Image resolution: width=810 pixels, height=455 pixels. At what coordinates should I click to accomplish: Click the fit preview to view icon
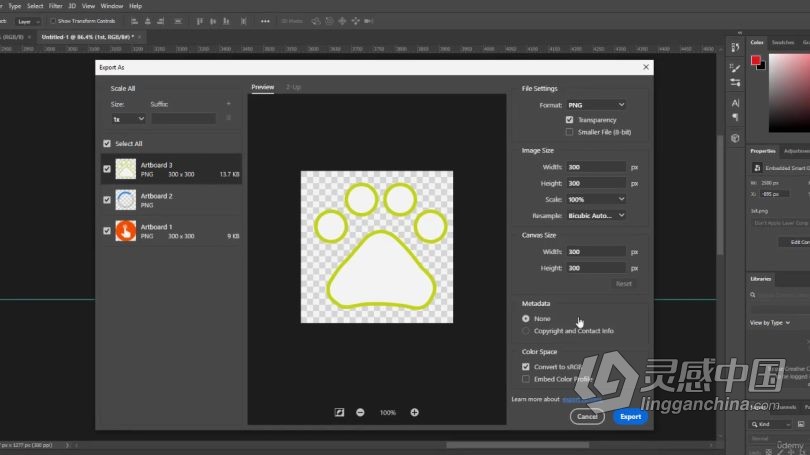pos(339,412)
